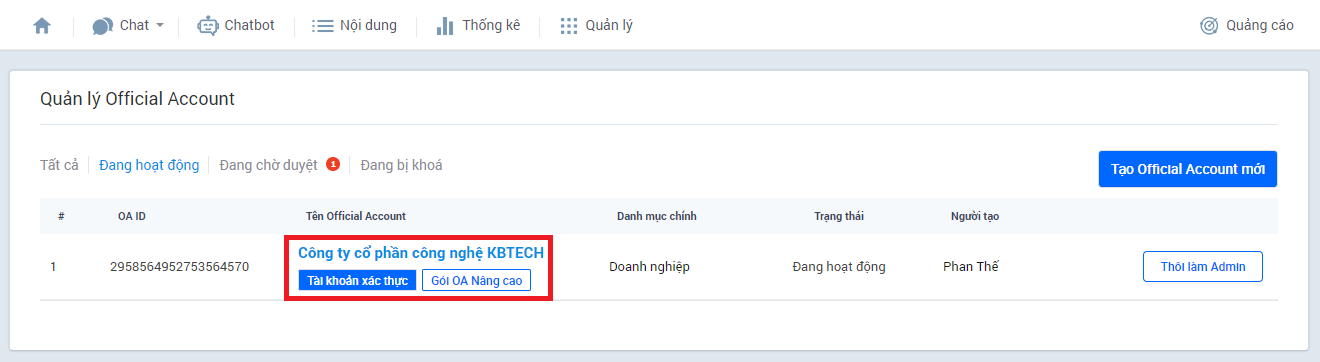Viewport: 1320px width, 362px height.
Task: Click the Chat speech bubble icon
Action: (x=102, y=26)
